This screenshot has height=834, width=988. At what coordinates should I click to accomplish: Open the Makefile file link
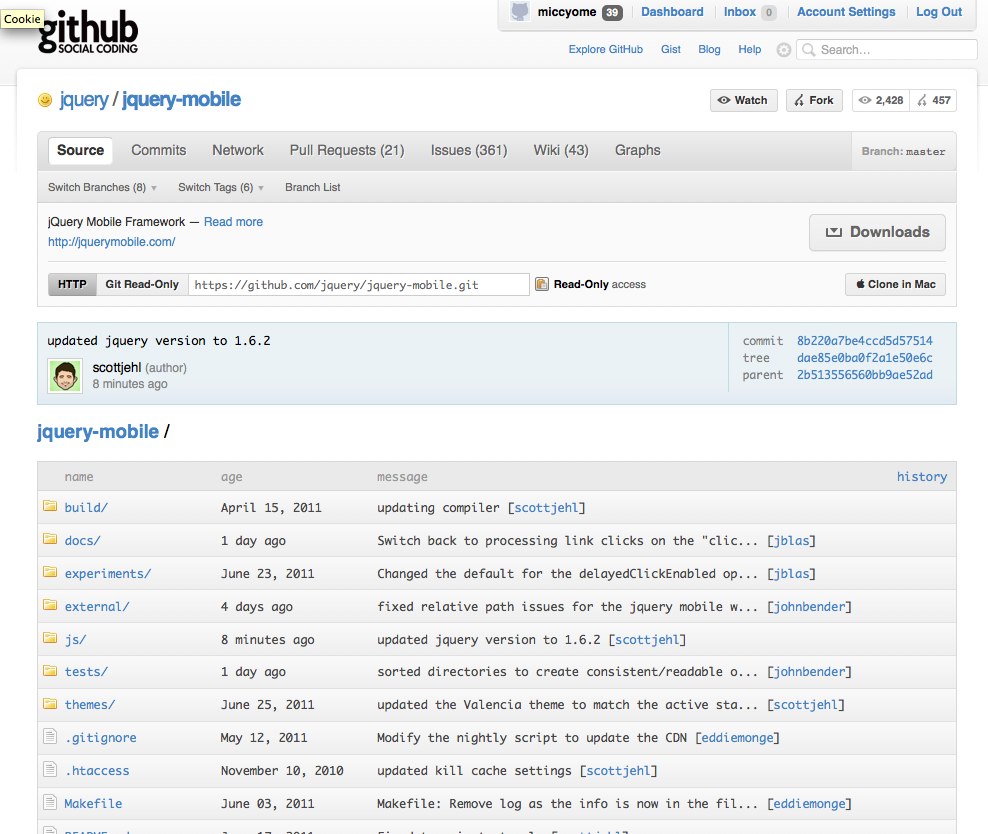tap(93, 804)
